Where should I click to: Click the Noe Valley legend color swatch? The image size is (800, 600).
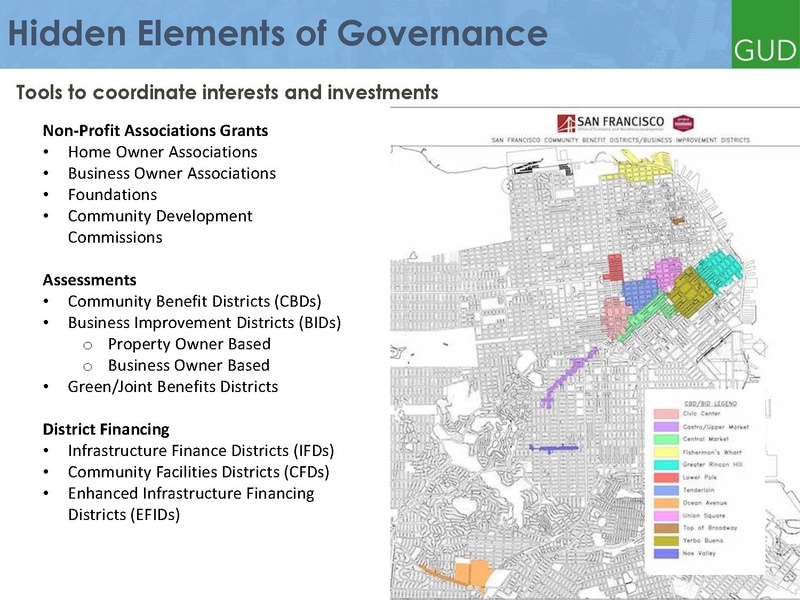pos(666,553)
